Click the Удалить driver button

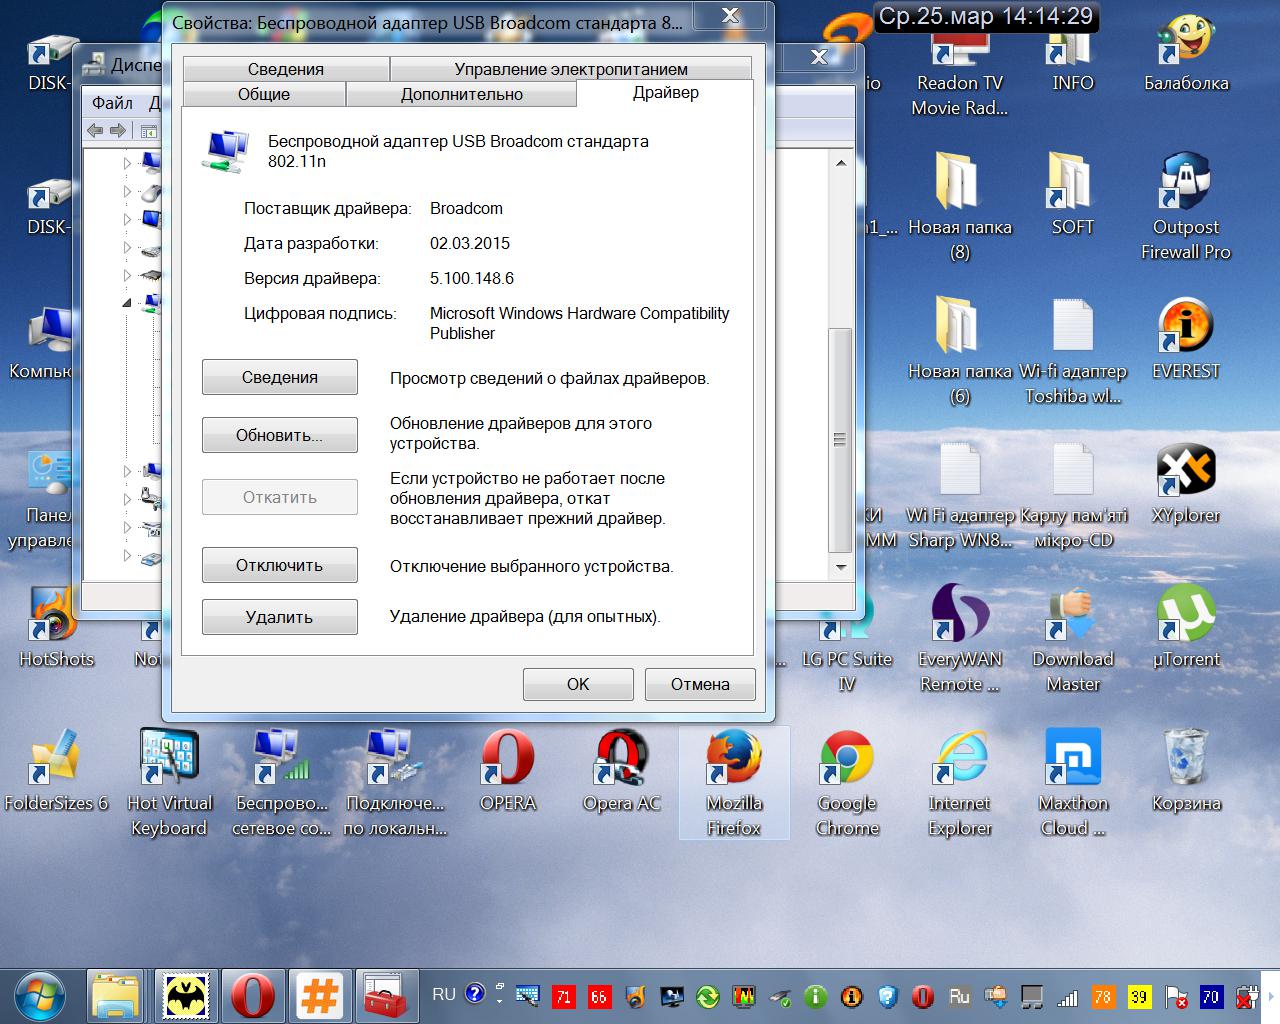tap(279, 617)
